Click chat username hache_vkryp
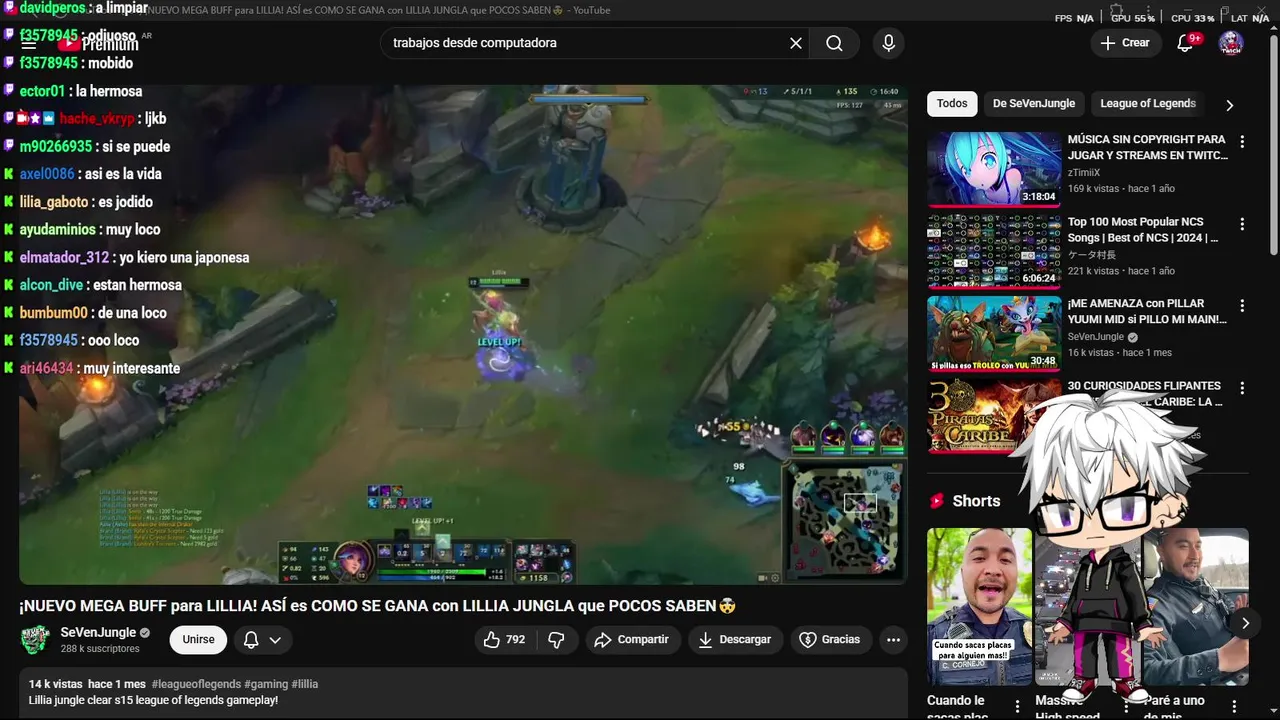Screen dimensions: 1280x720 click(x=96, y=118)
